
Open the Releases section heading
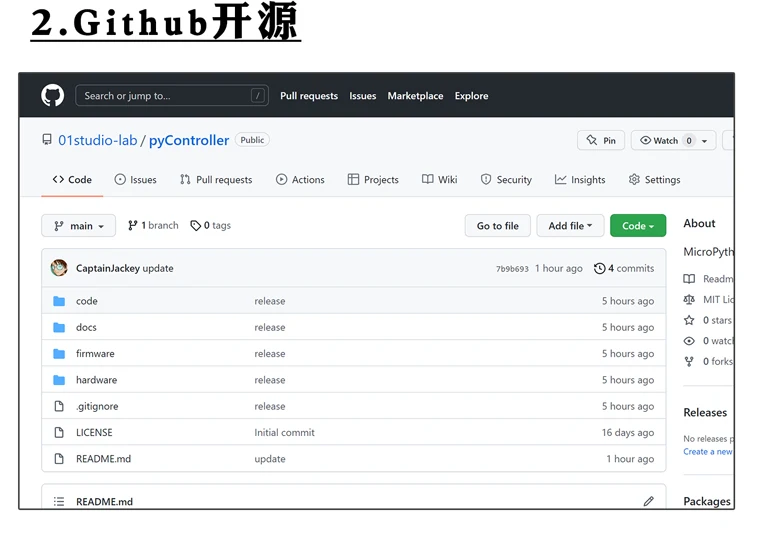click(x=705, y=412)
